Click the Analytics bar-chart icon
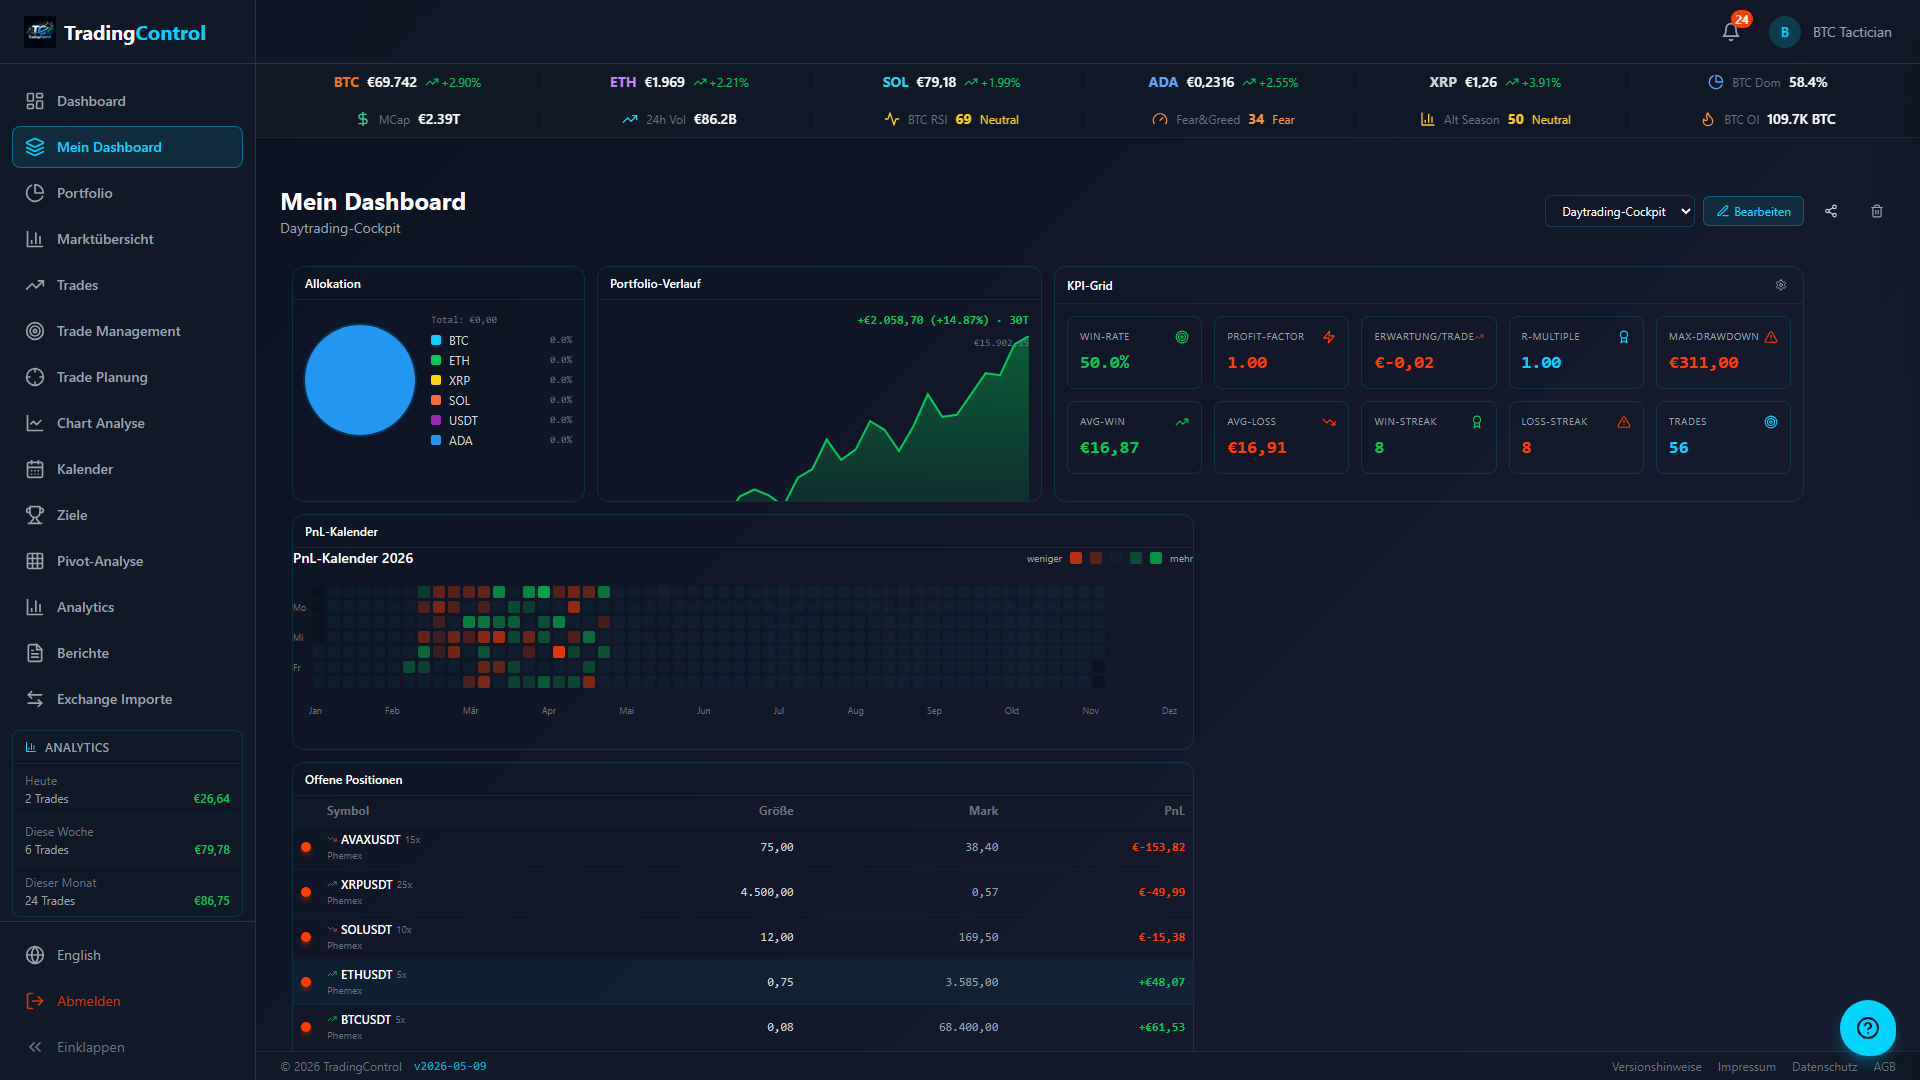1920x1080 pixels. click(x=35, y=607)
